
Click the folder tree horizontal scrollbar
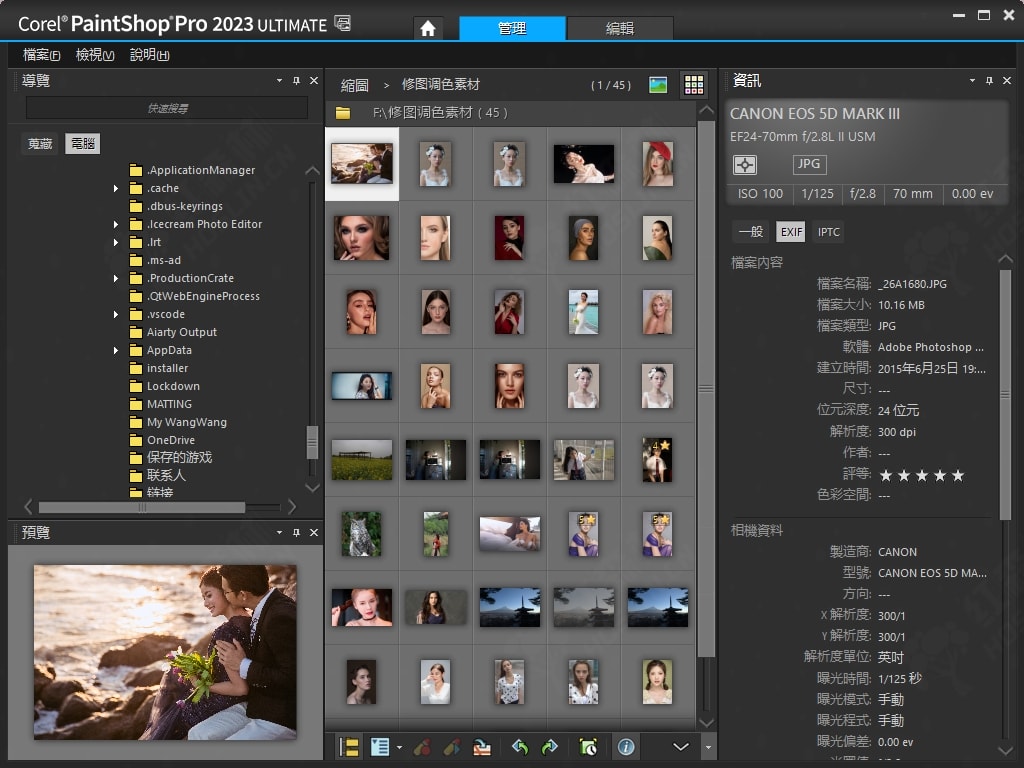140,508
